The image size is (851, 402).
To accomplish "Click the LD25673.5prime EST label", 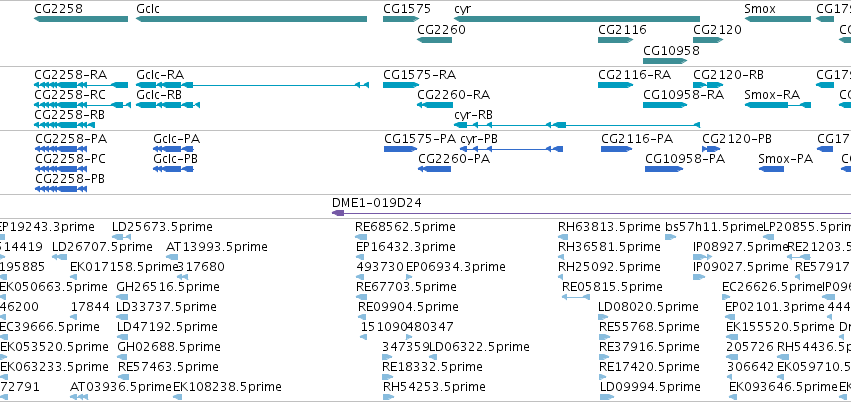I will click(x=162, y=227).
